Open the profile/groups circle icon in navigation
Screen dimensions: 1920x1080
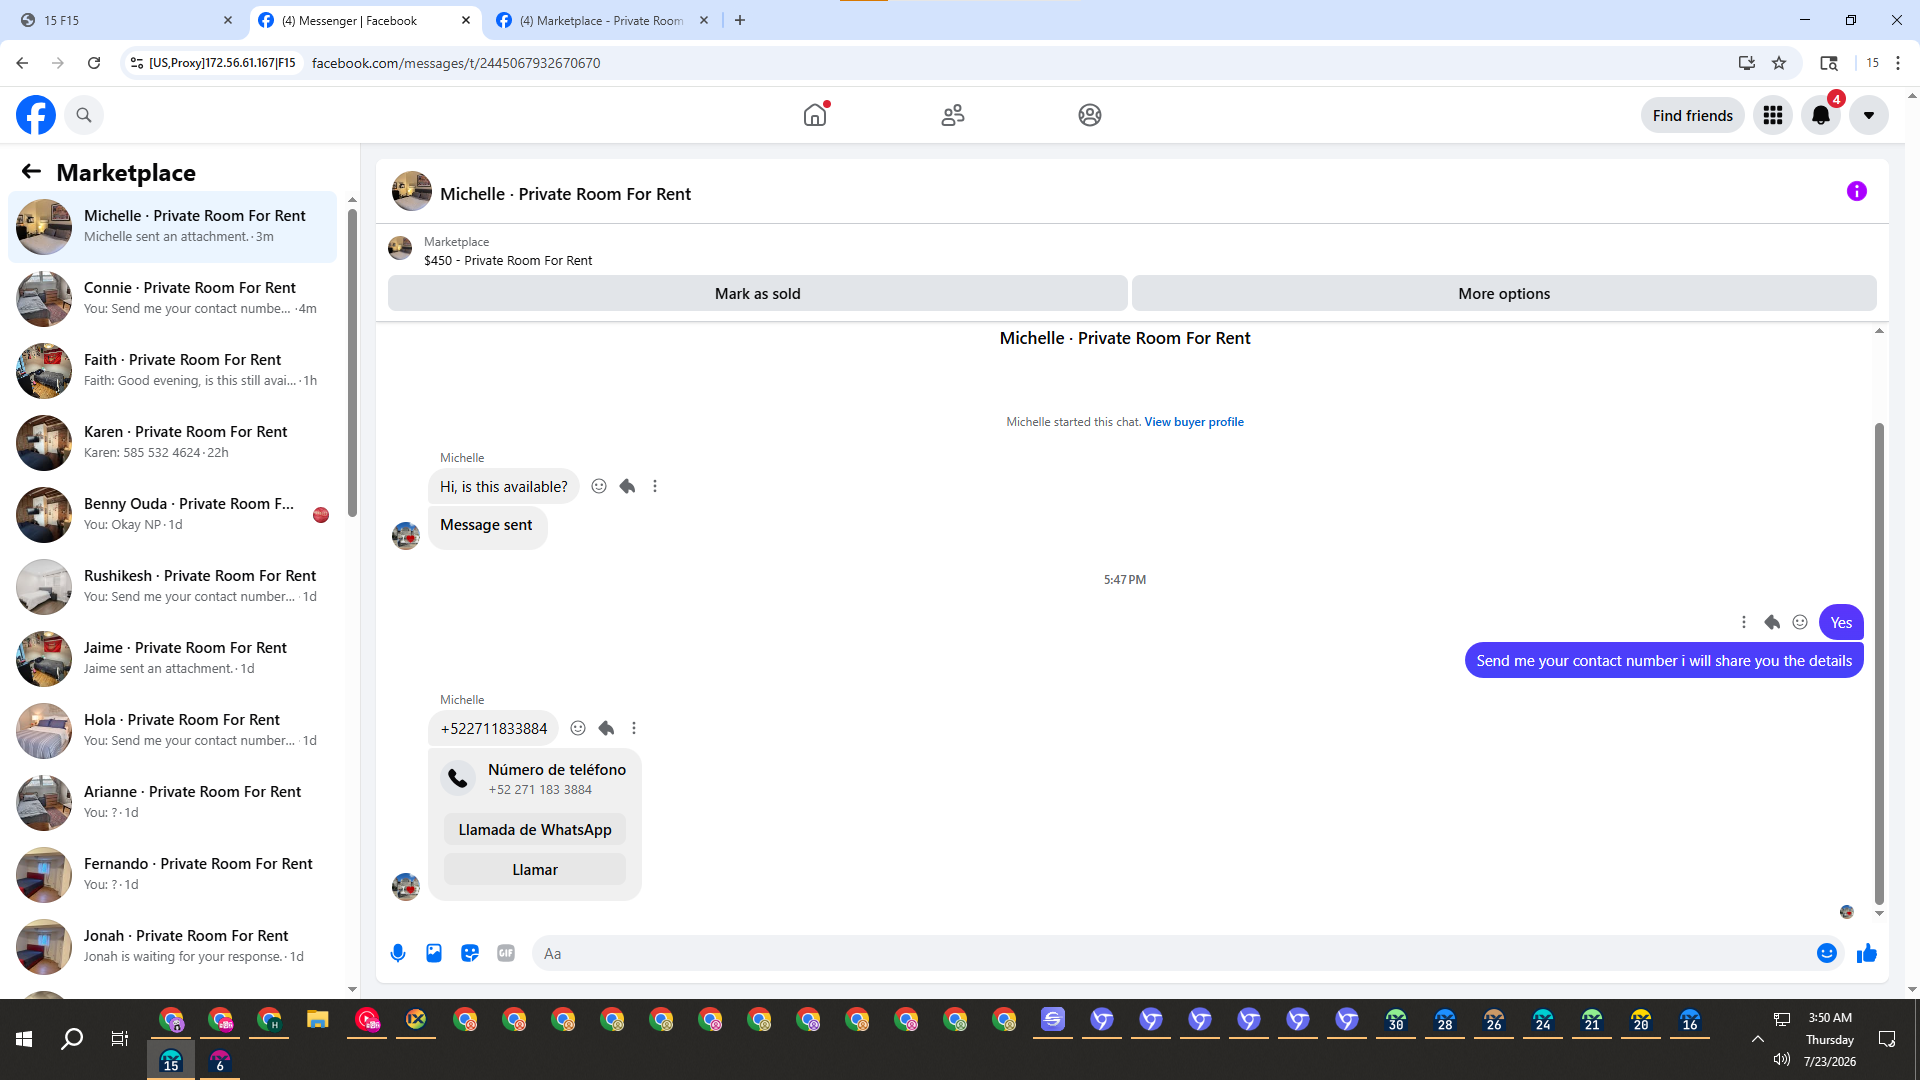tap(1090, 115)
